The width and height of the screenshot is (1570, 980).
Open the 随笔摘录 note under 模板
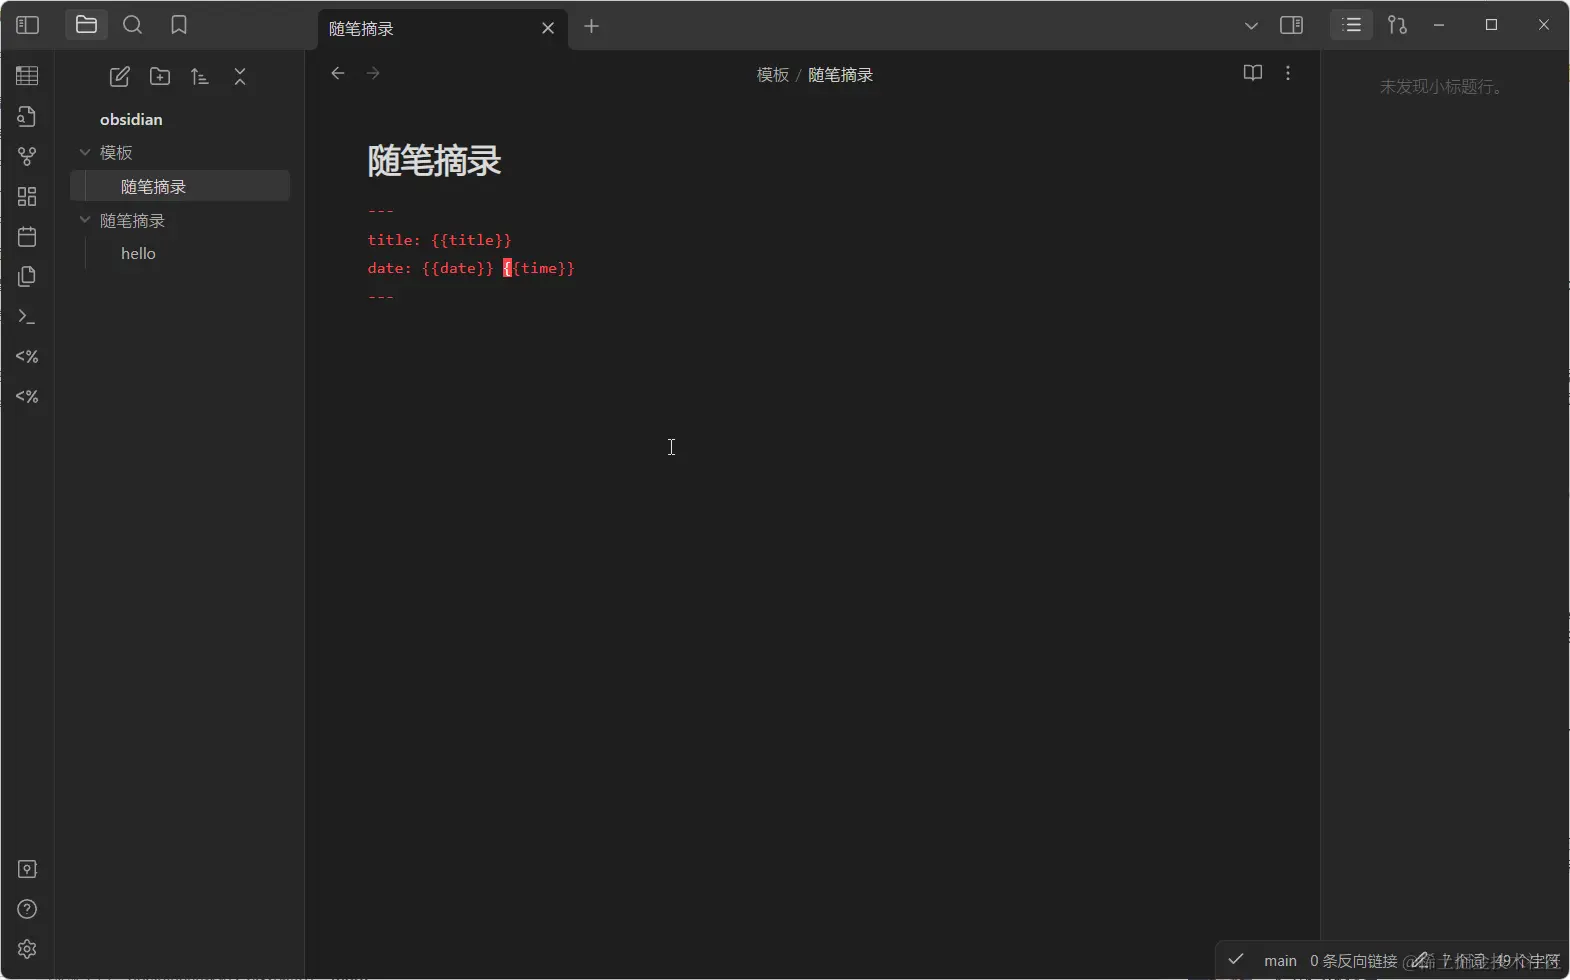[x=180, y=186]
